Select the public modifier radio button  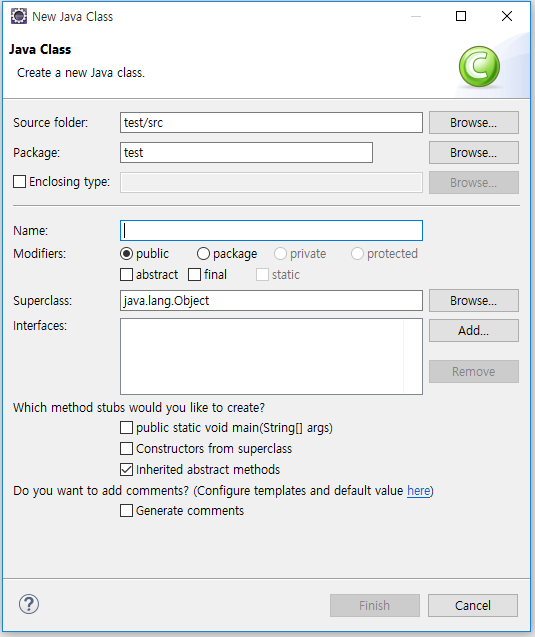(x=126, y=254)
